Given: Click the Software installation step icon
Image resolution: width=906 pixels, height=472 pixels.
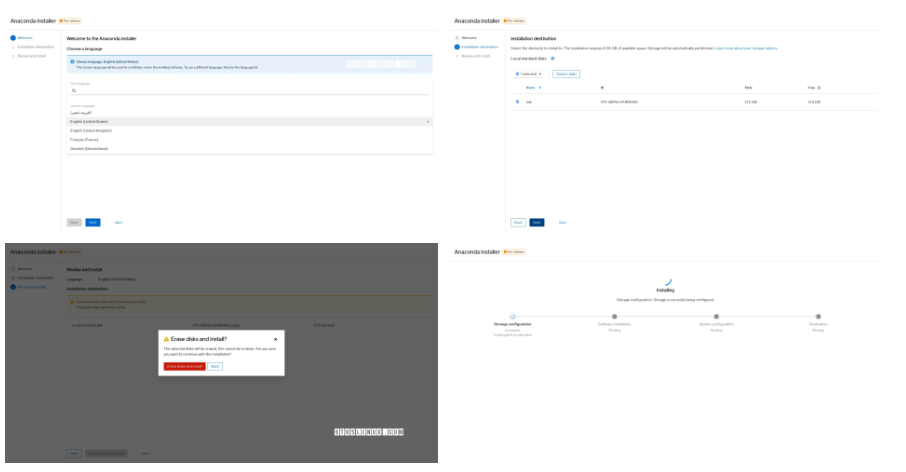Looking at the screenshot, I should (614, 316).
